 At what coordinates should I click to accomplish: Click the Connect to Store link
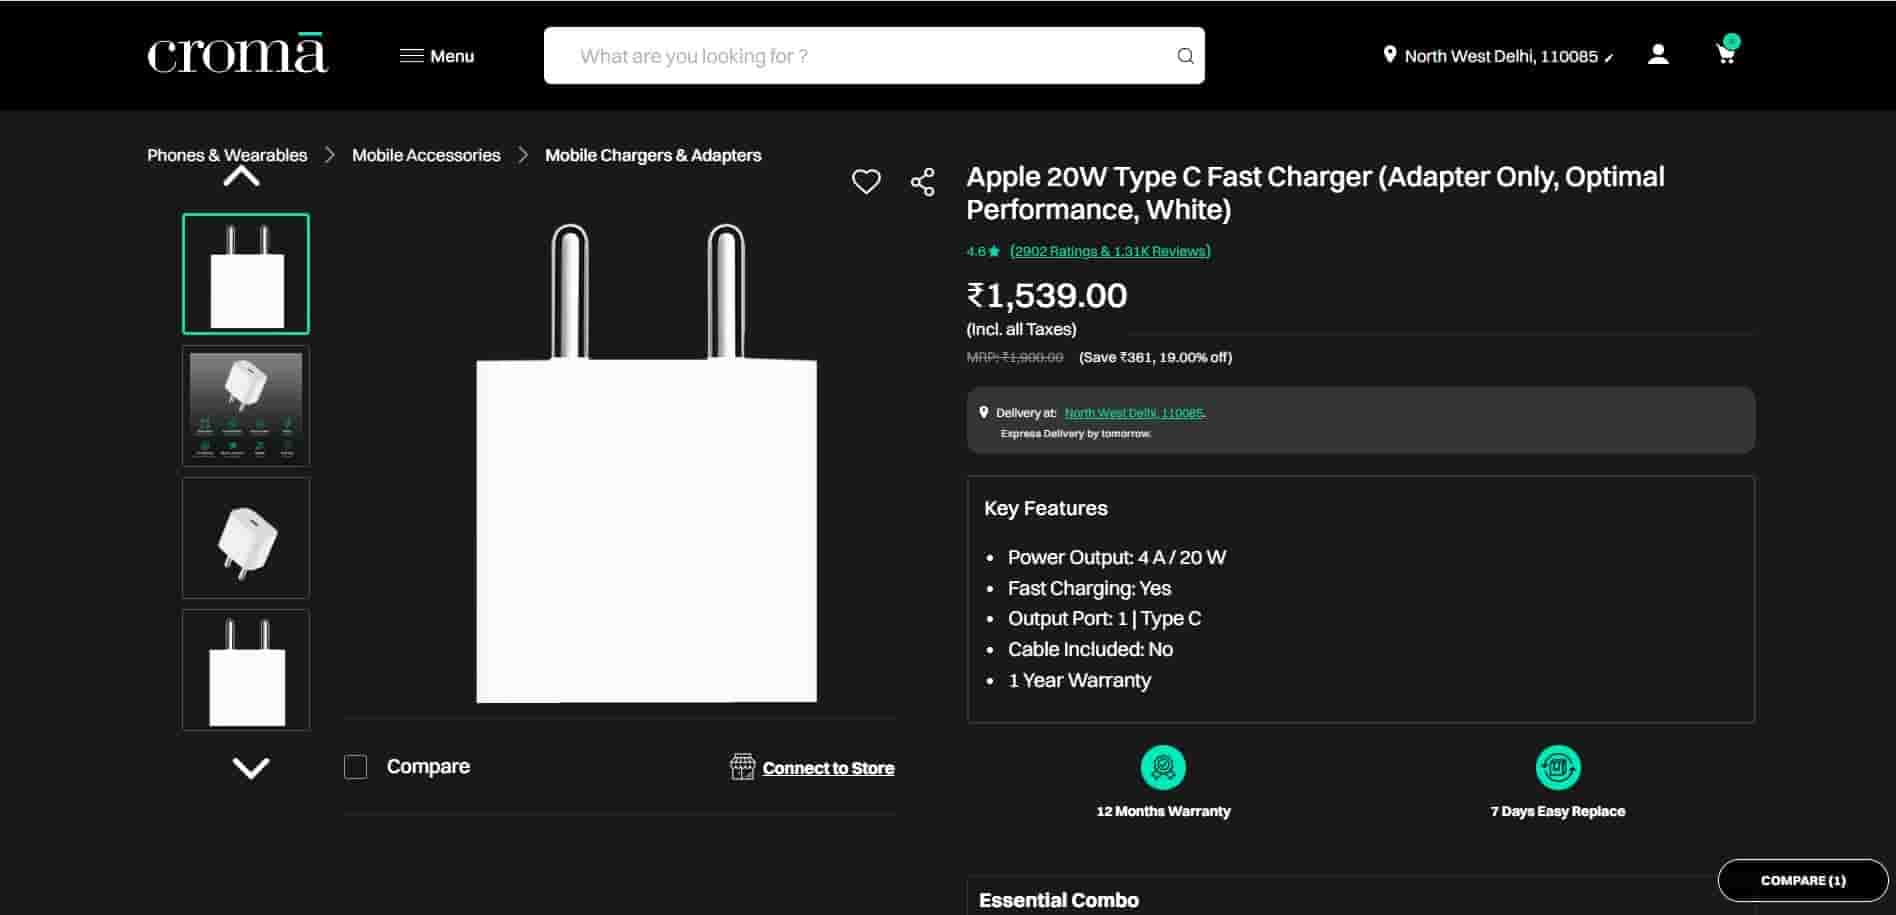828,768
